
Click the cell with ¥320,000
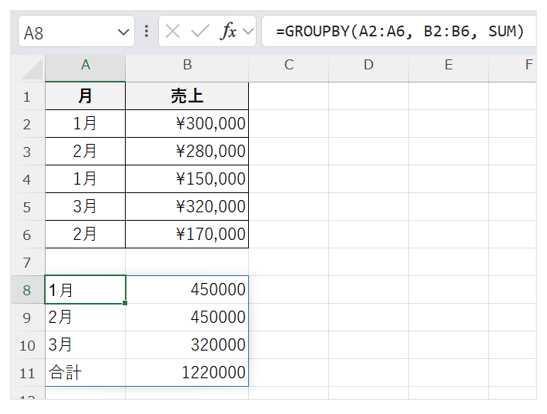pyautogui.click(x=187, y=206)
